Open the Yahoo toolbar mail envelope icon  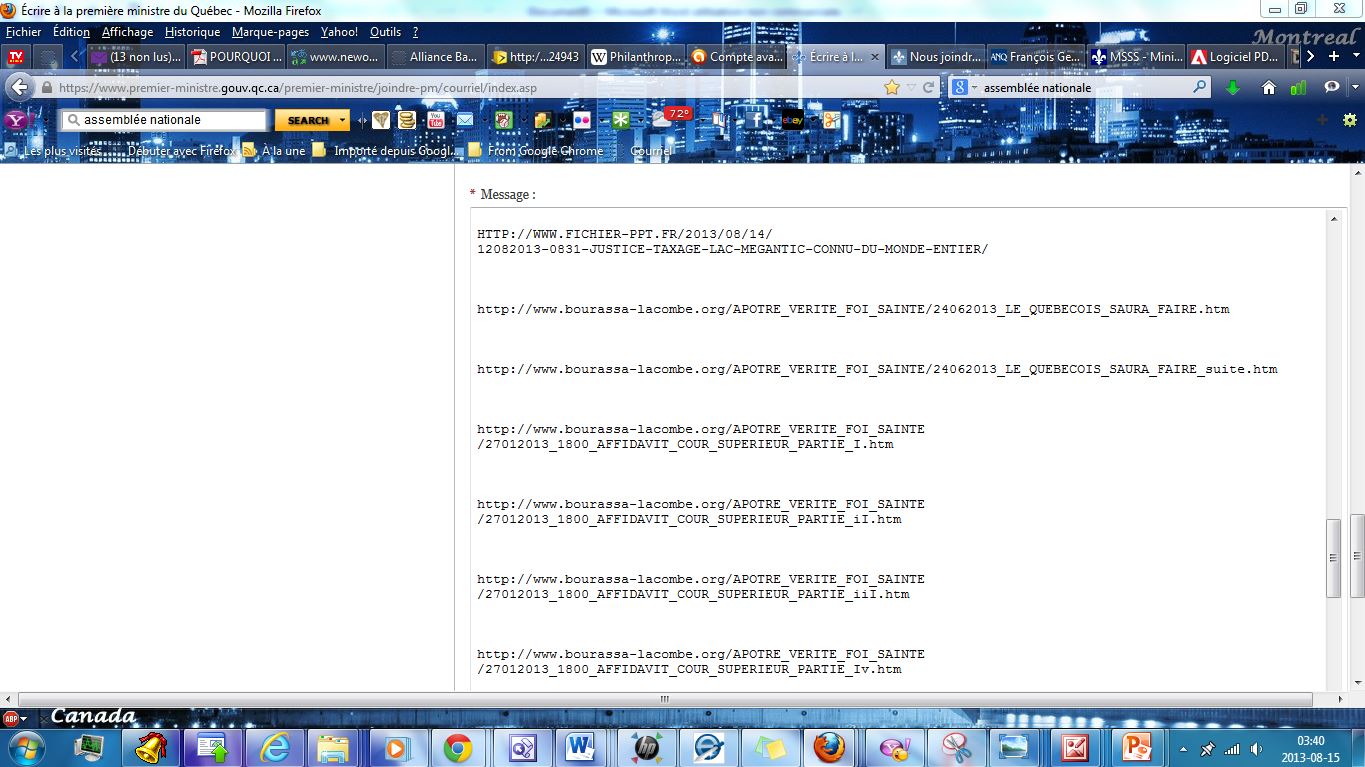coord(465,120)
